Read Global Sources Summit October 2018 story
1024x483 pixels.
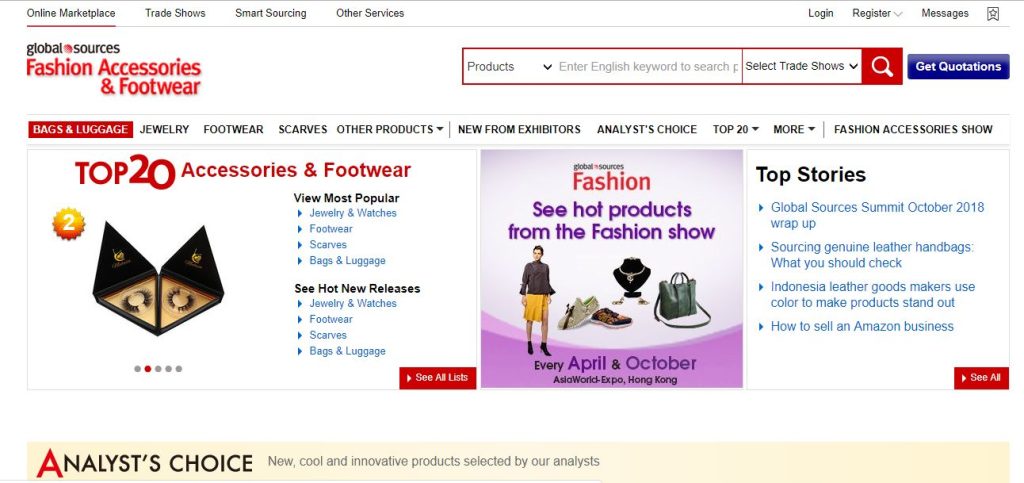(877, 215)
